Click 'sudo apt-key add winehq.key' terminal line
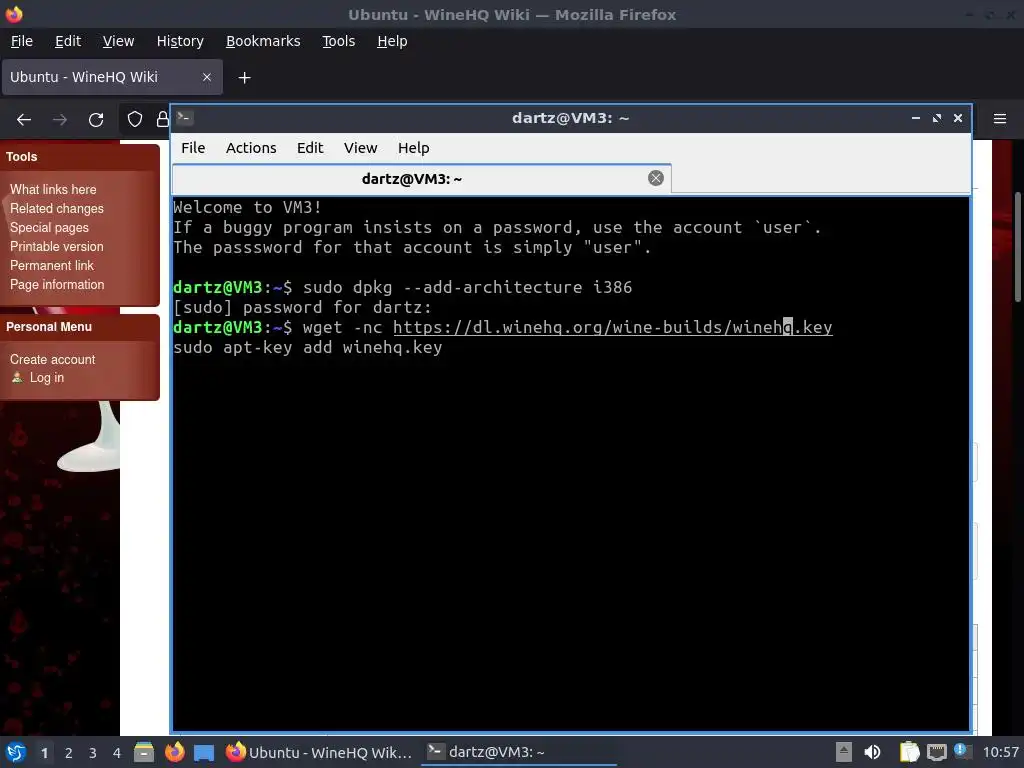The height and width of the screenshot is (768, 1024). [308, 347]
